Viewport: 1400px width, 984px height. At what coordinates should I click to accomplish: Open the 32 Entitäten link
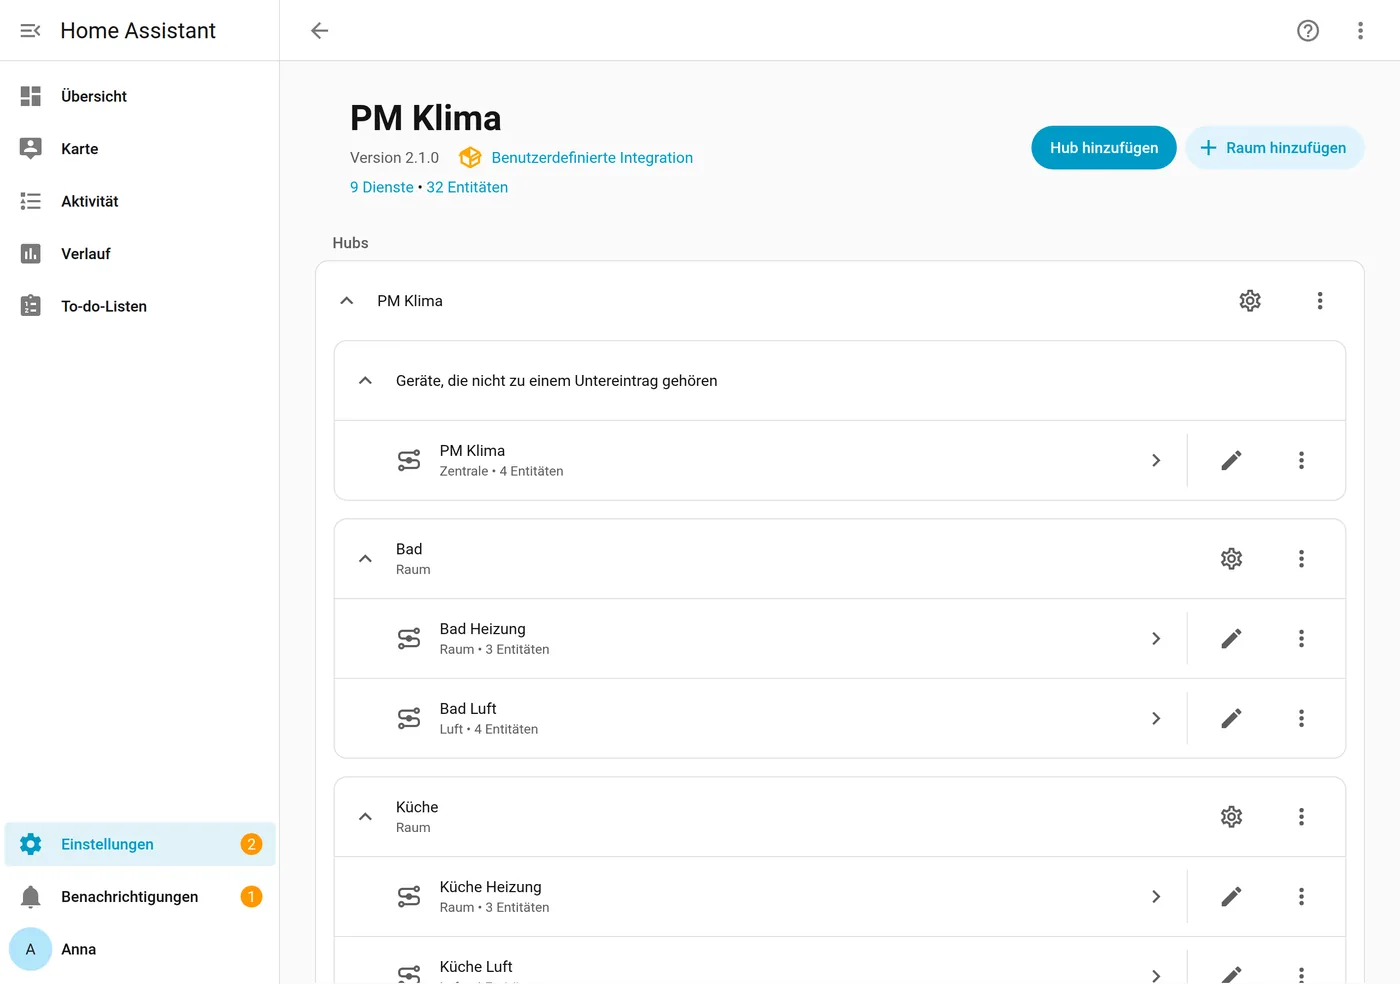tap(467, 187)
